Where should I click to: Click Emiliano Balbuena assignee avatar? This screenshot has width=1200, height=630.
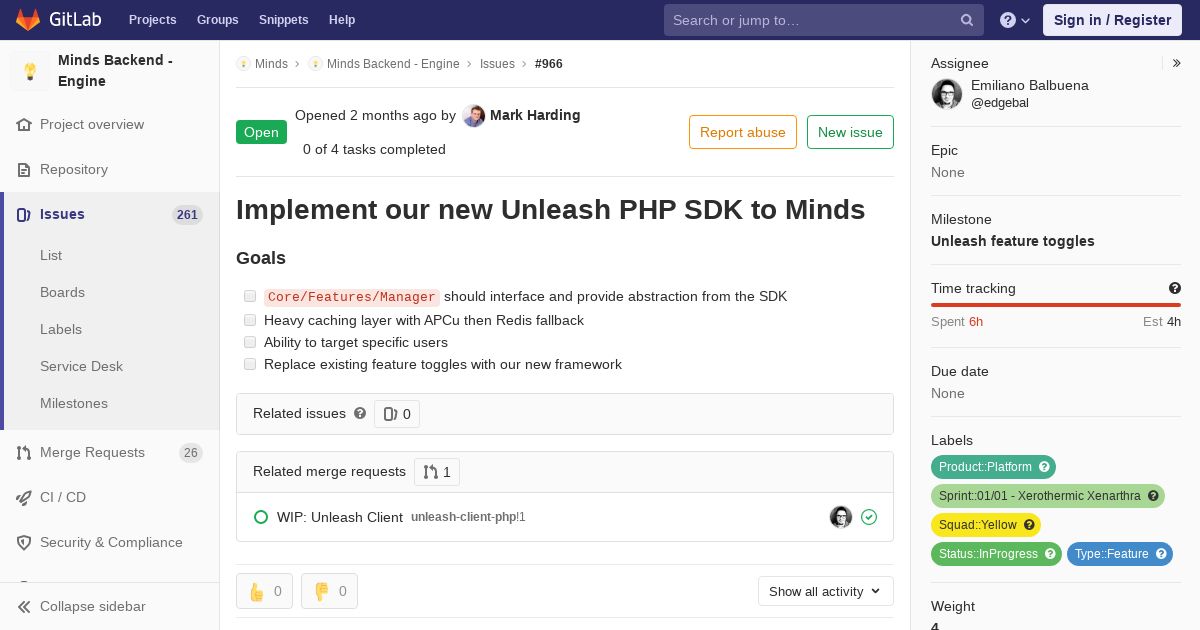[x=947, y=94]
